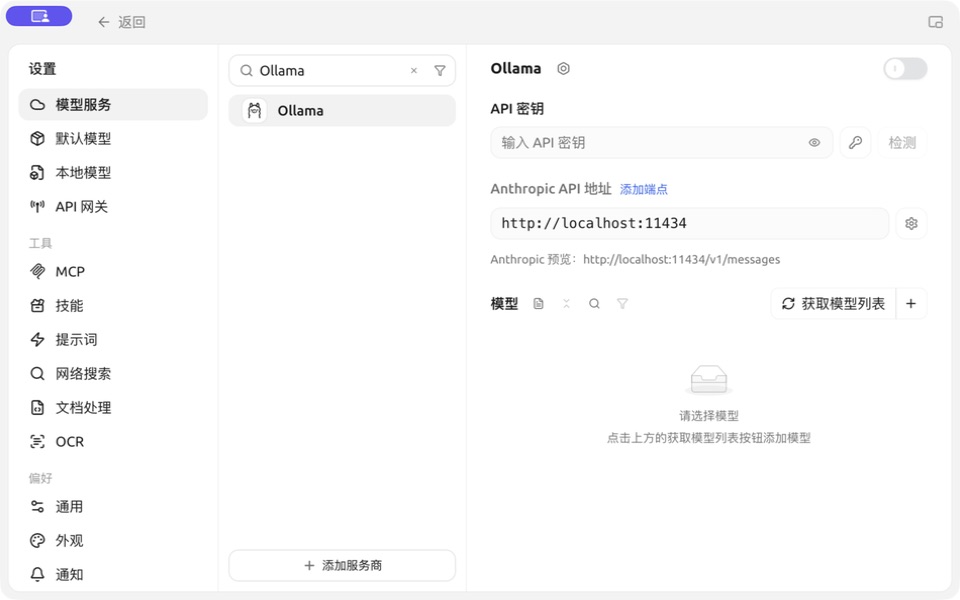Click the provider filter funnel icon

pyautogui.click(x=440, y=70)
